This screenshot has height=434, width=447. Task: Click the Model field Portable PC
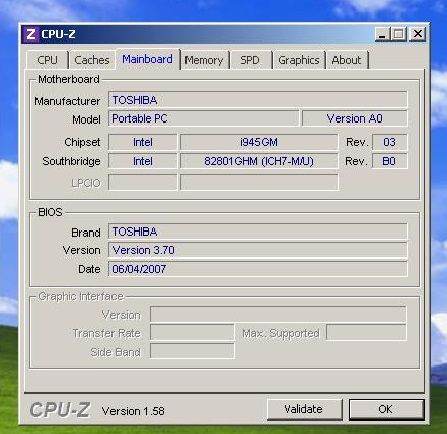pyautogui.click(x=203, y=119)
